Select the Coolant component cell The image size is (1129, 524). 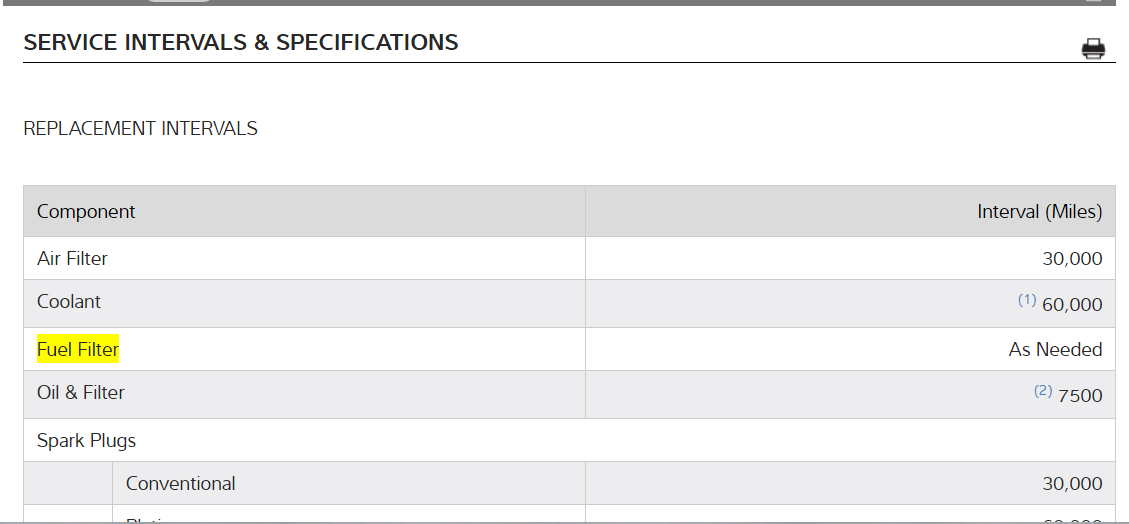click(69, 302)
